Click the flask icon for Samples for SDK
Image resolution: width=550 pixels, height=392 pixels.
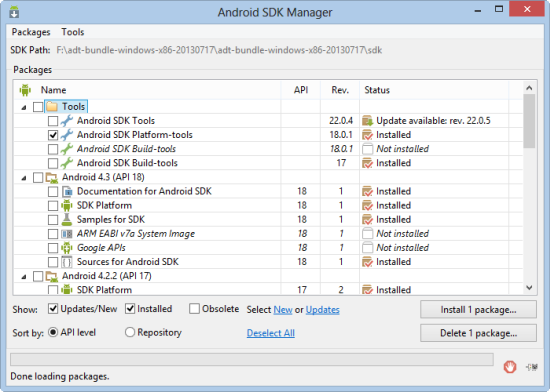(67, 219)
